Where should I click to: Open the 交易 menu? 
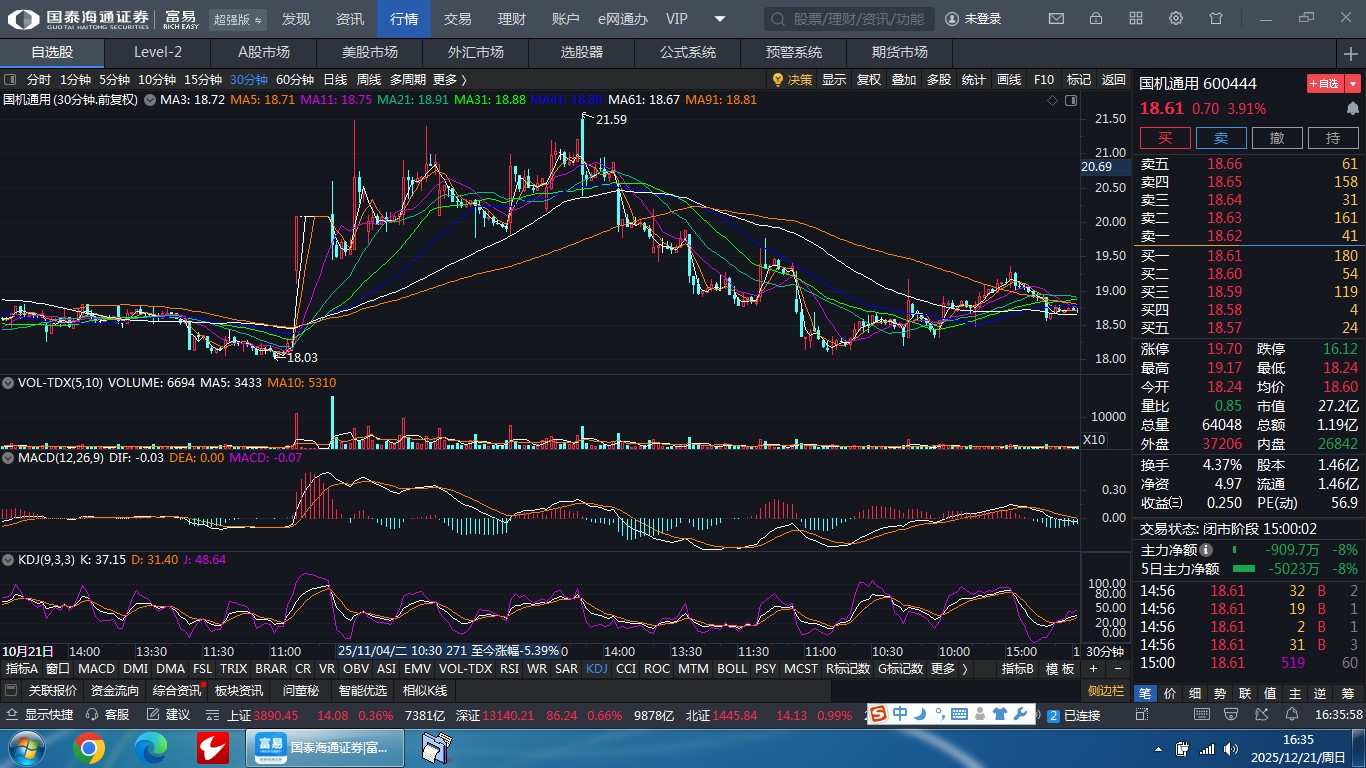(457, 19)
